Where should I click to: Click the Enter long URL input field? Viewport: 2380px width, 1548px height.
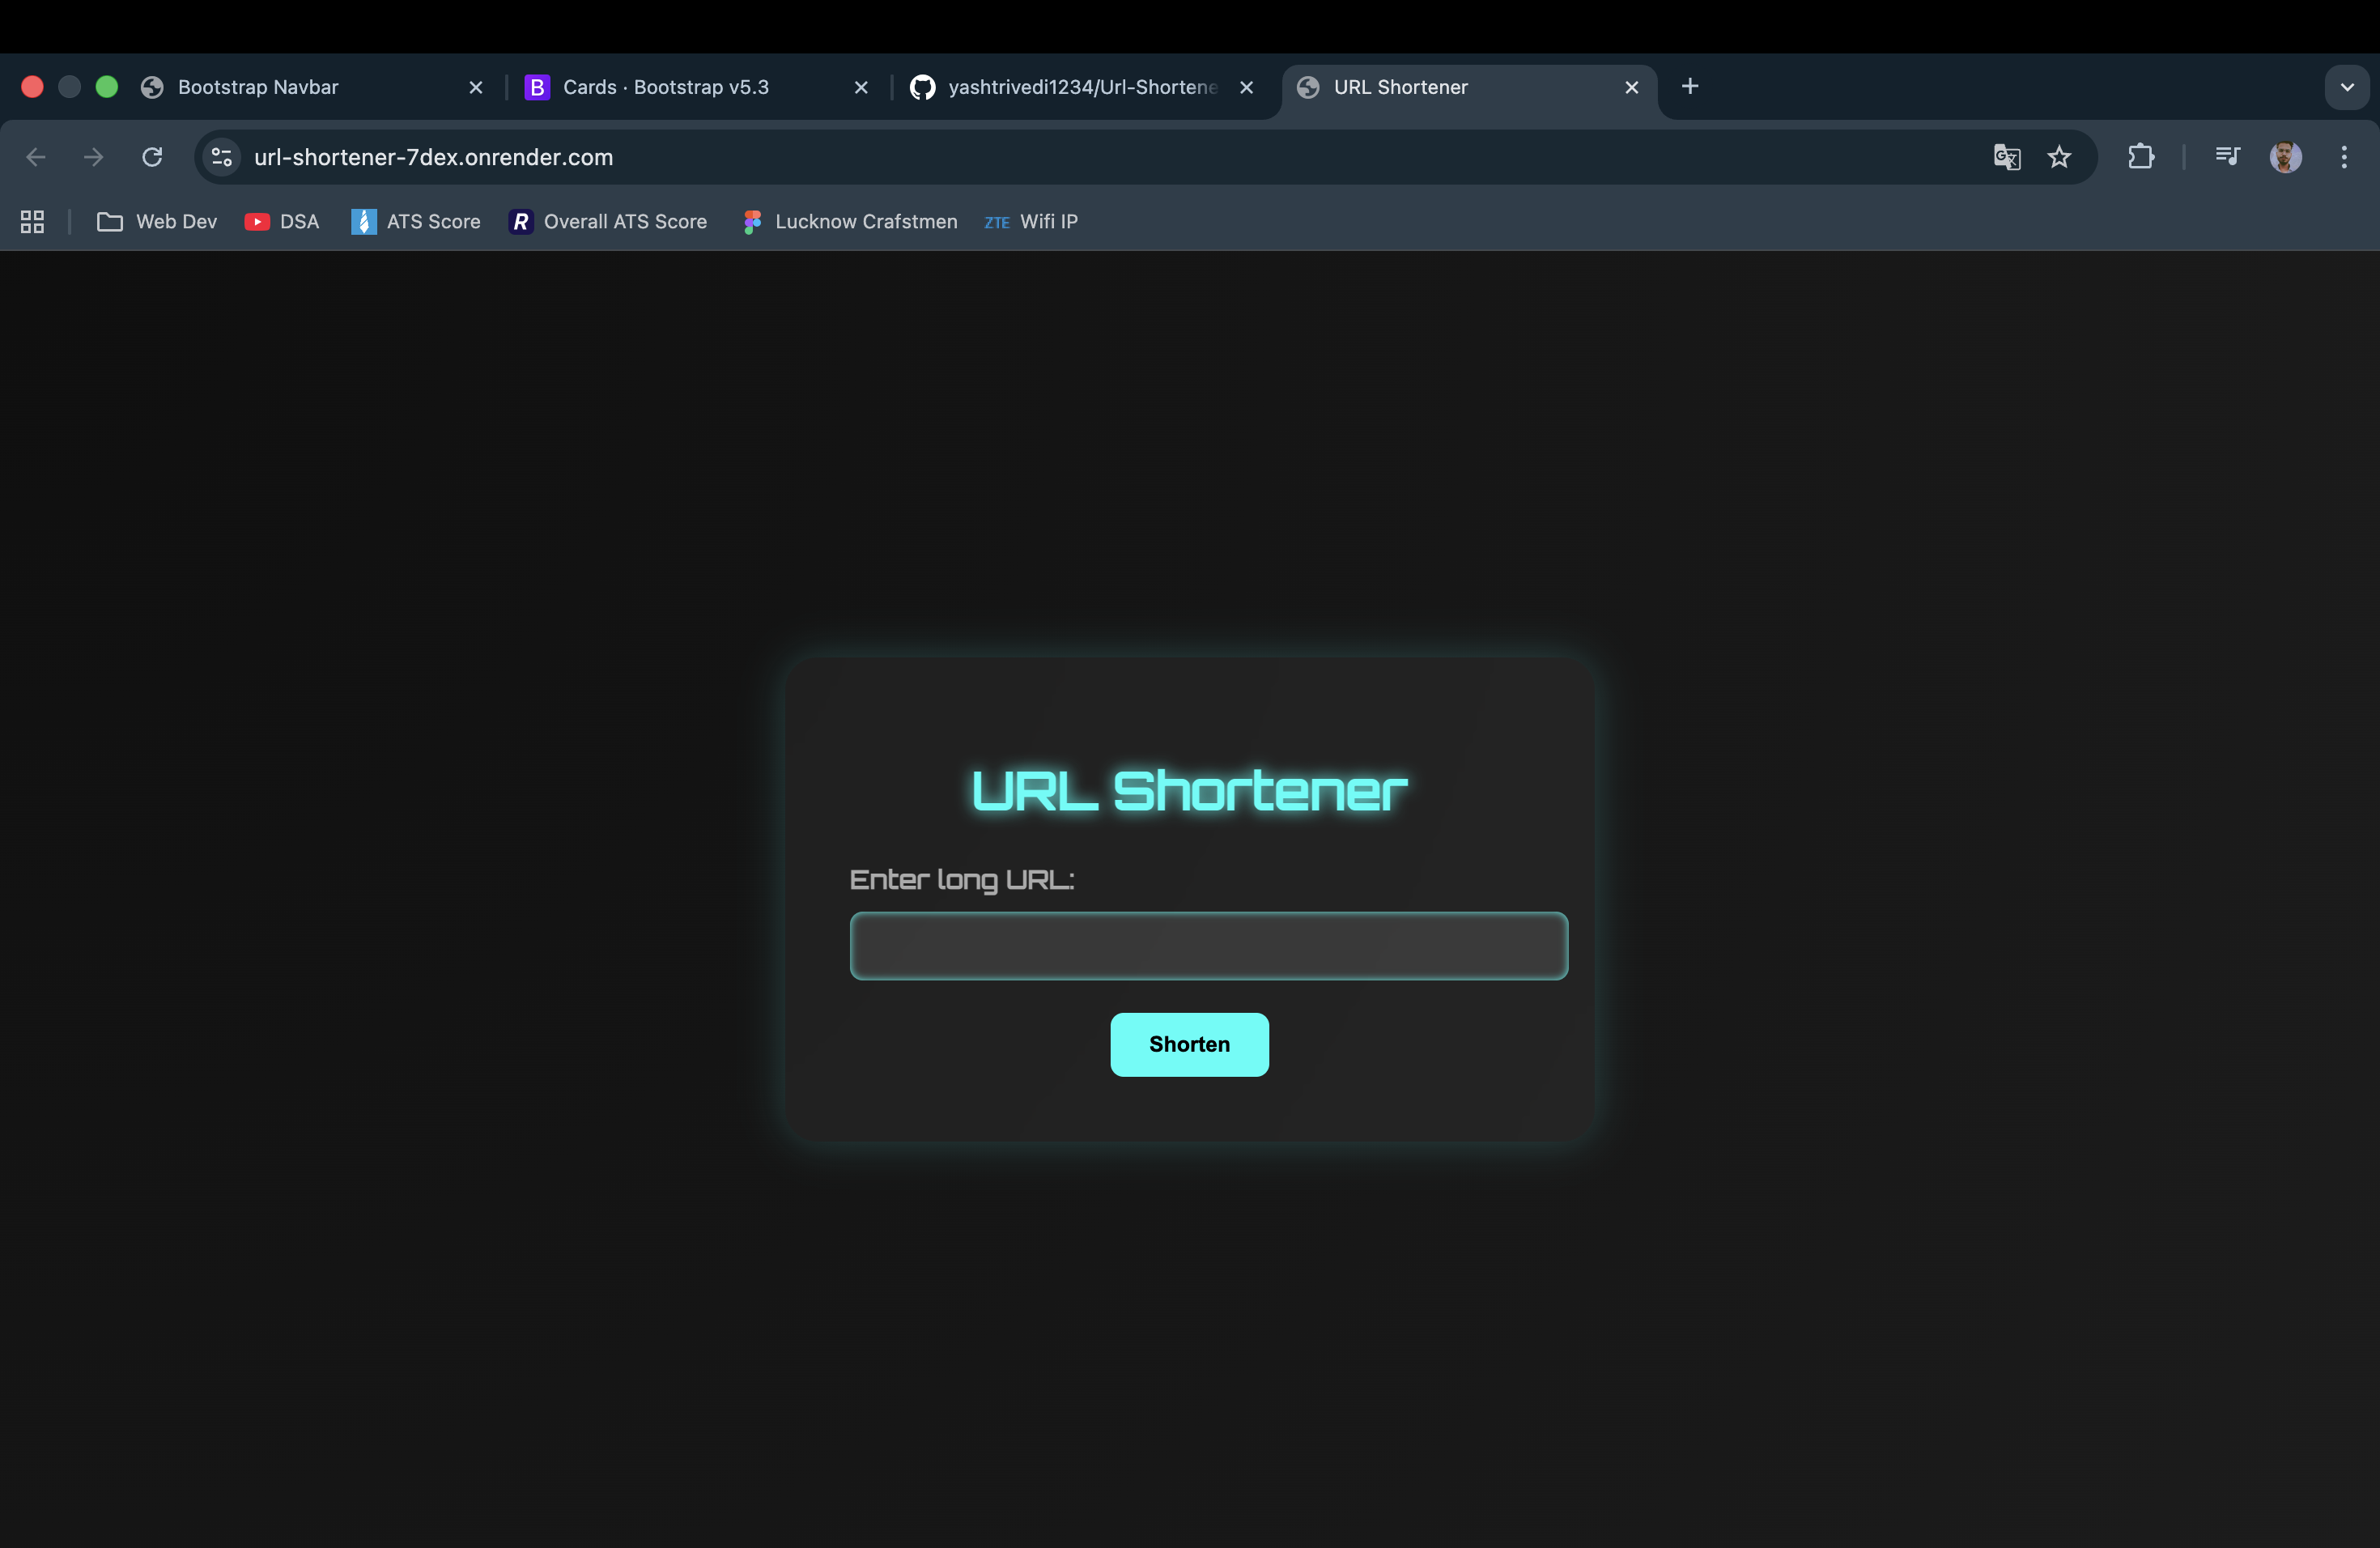(1208, 946)
